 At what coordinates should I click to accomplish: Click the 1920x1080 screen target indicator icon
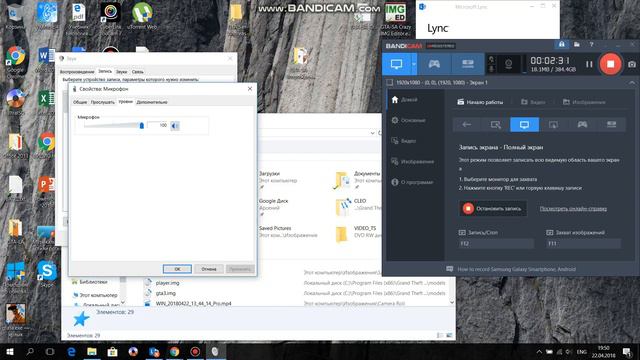click(x=390, y=82)
